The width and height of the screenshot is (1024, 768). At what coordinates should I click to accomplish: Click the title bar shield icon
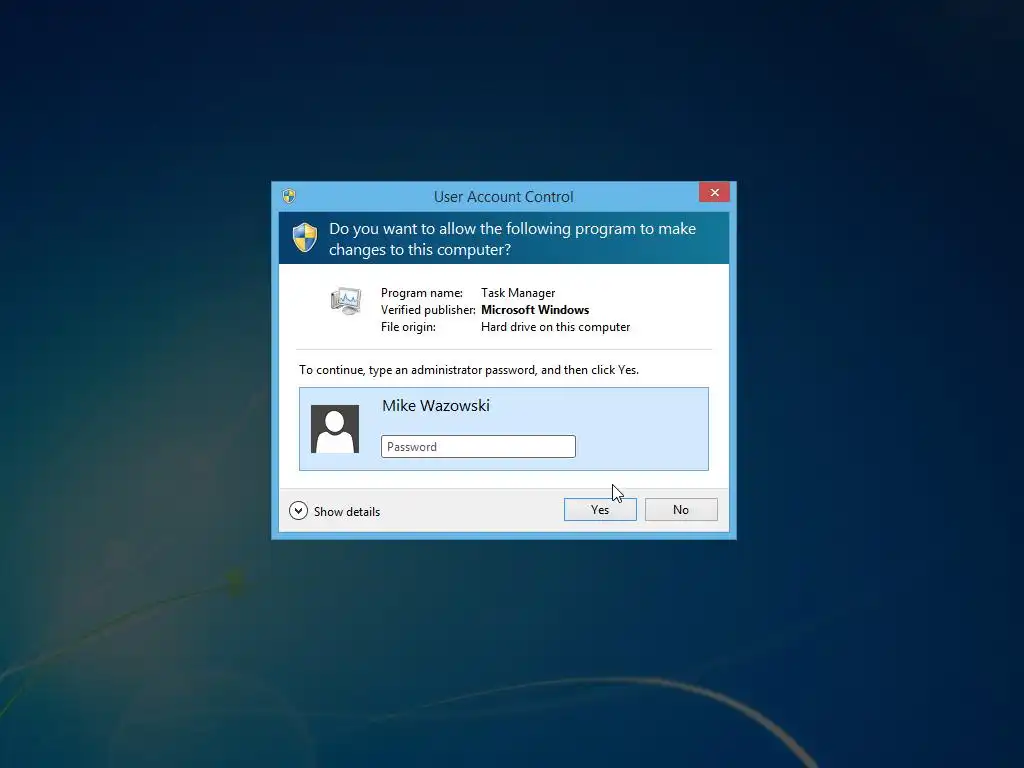point(289,196)
